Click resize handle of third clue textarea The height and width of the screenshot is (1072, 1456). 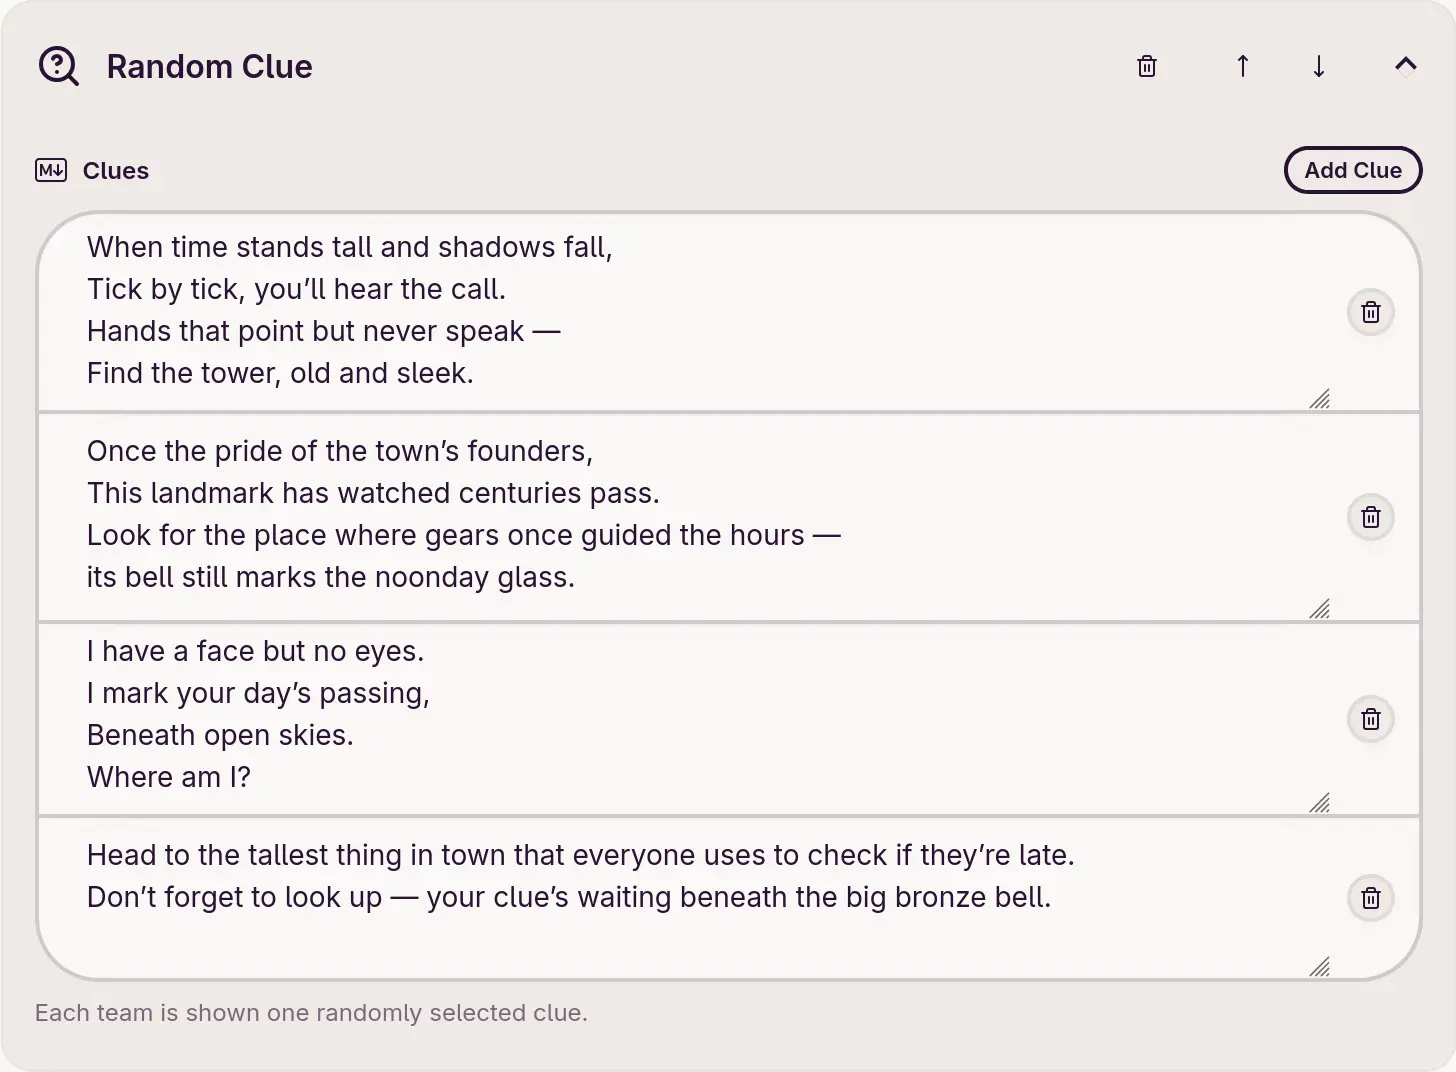pos(1320,803)
